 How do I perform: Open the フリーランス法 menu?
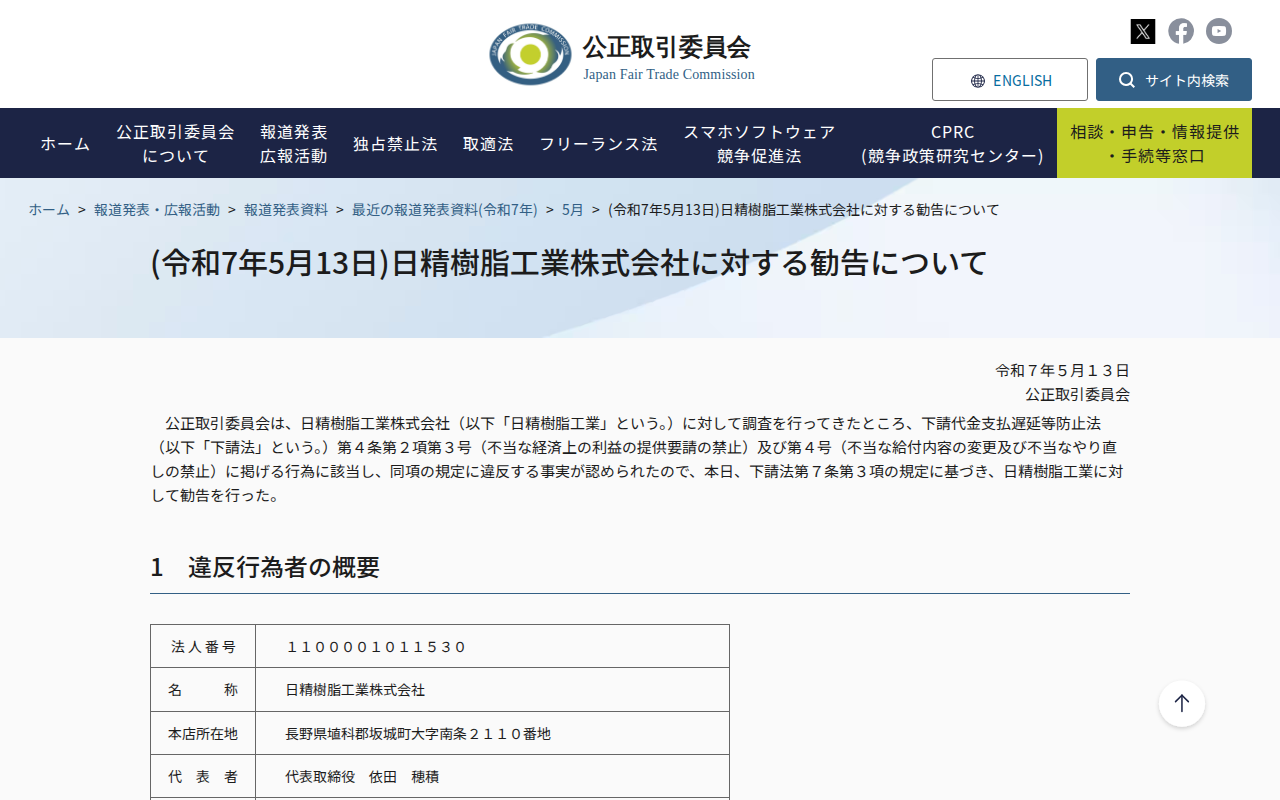(x=598, y=144)
